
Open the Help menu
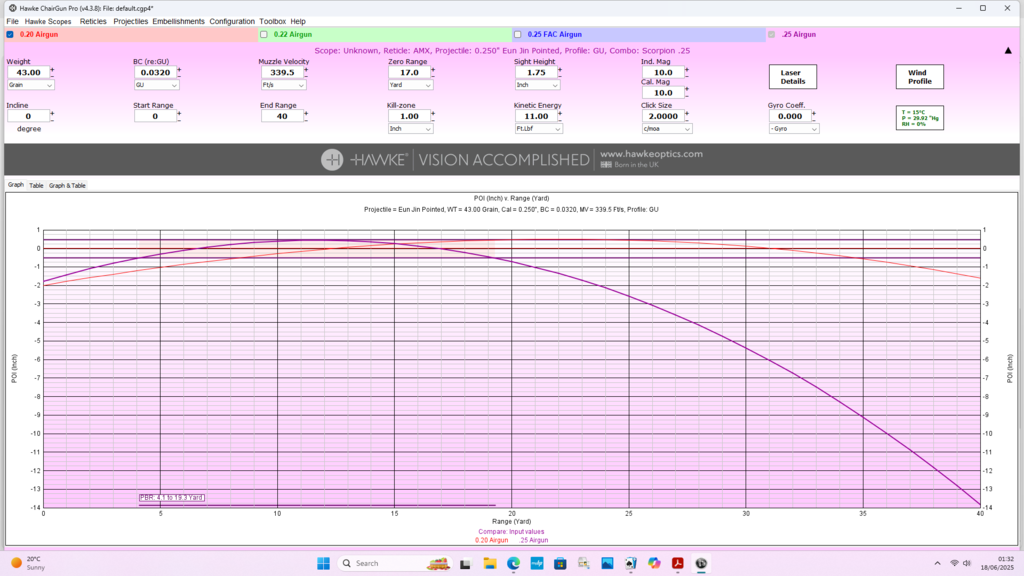point(298,22)
